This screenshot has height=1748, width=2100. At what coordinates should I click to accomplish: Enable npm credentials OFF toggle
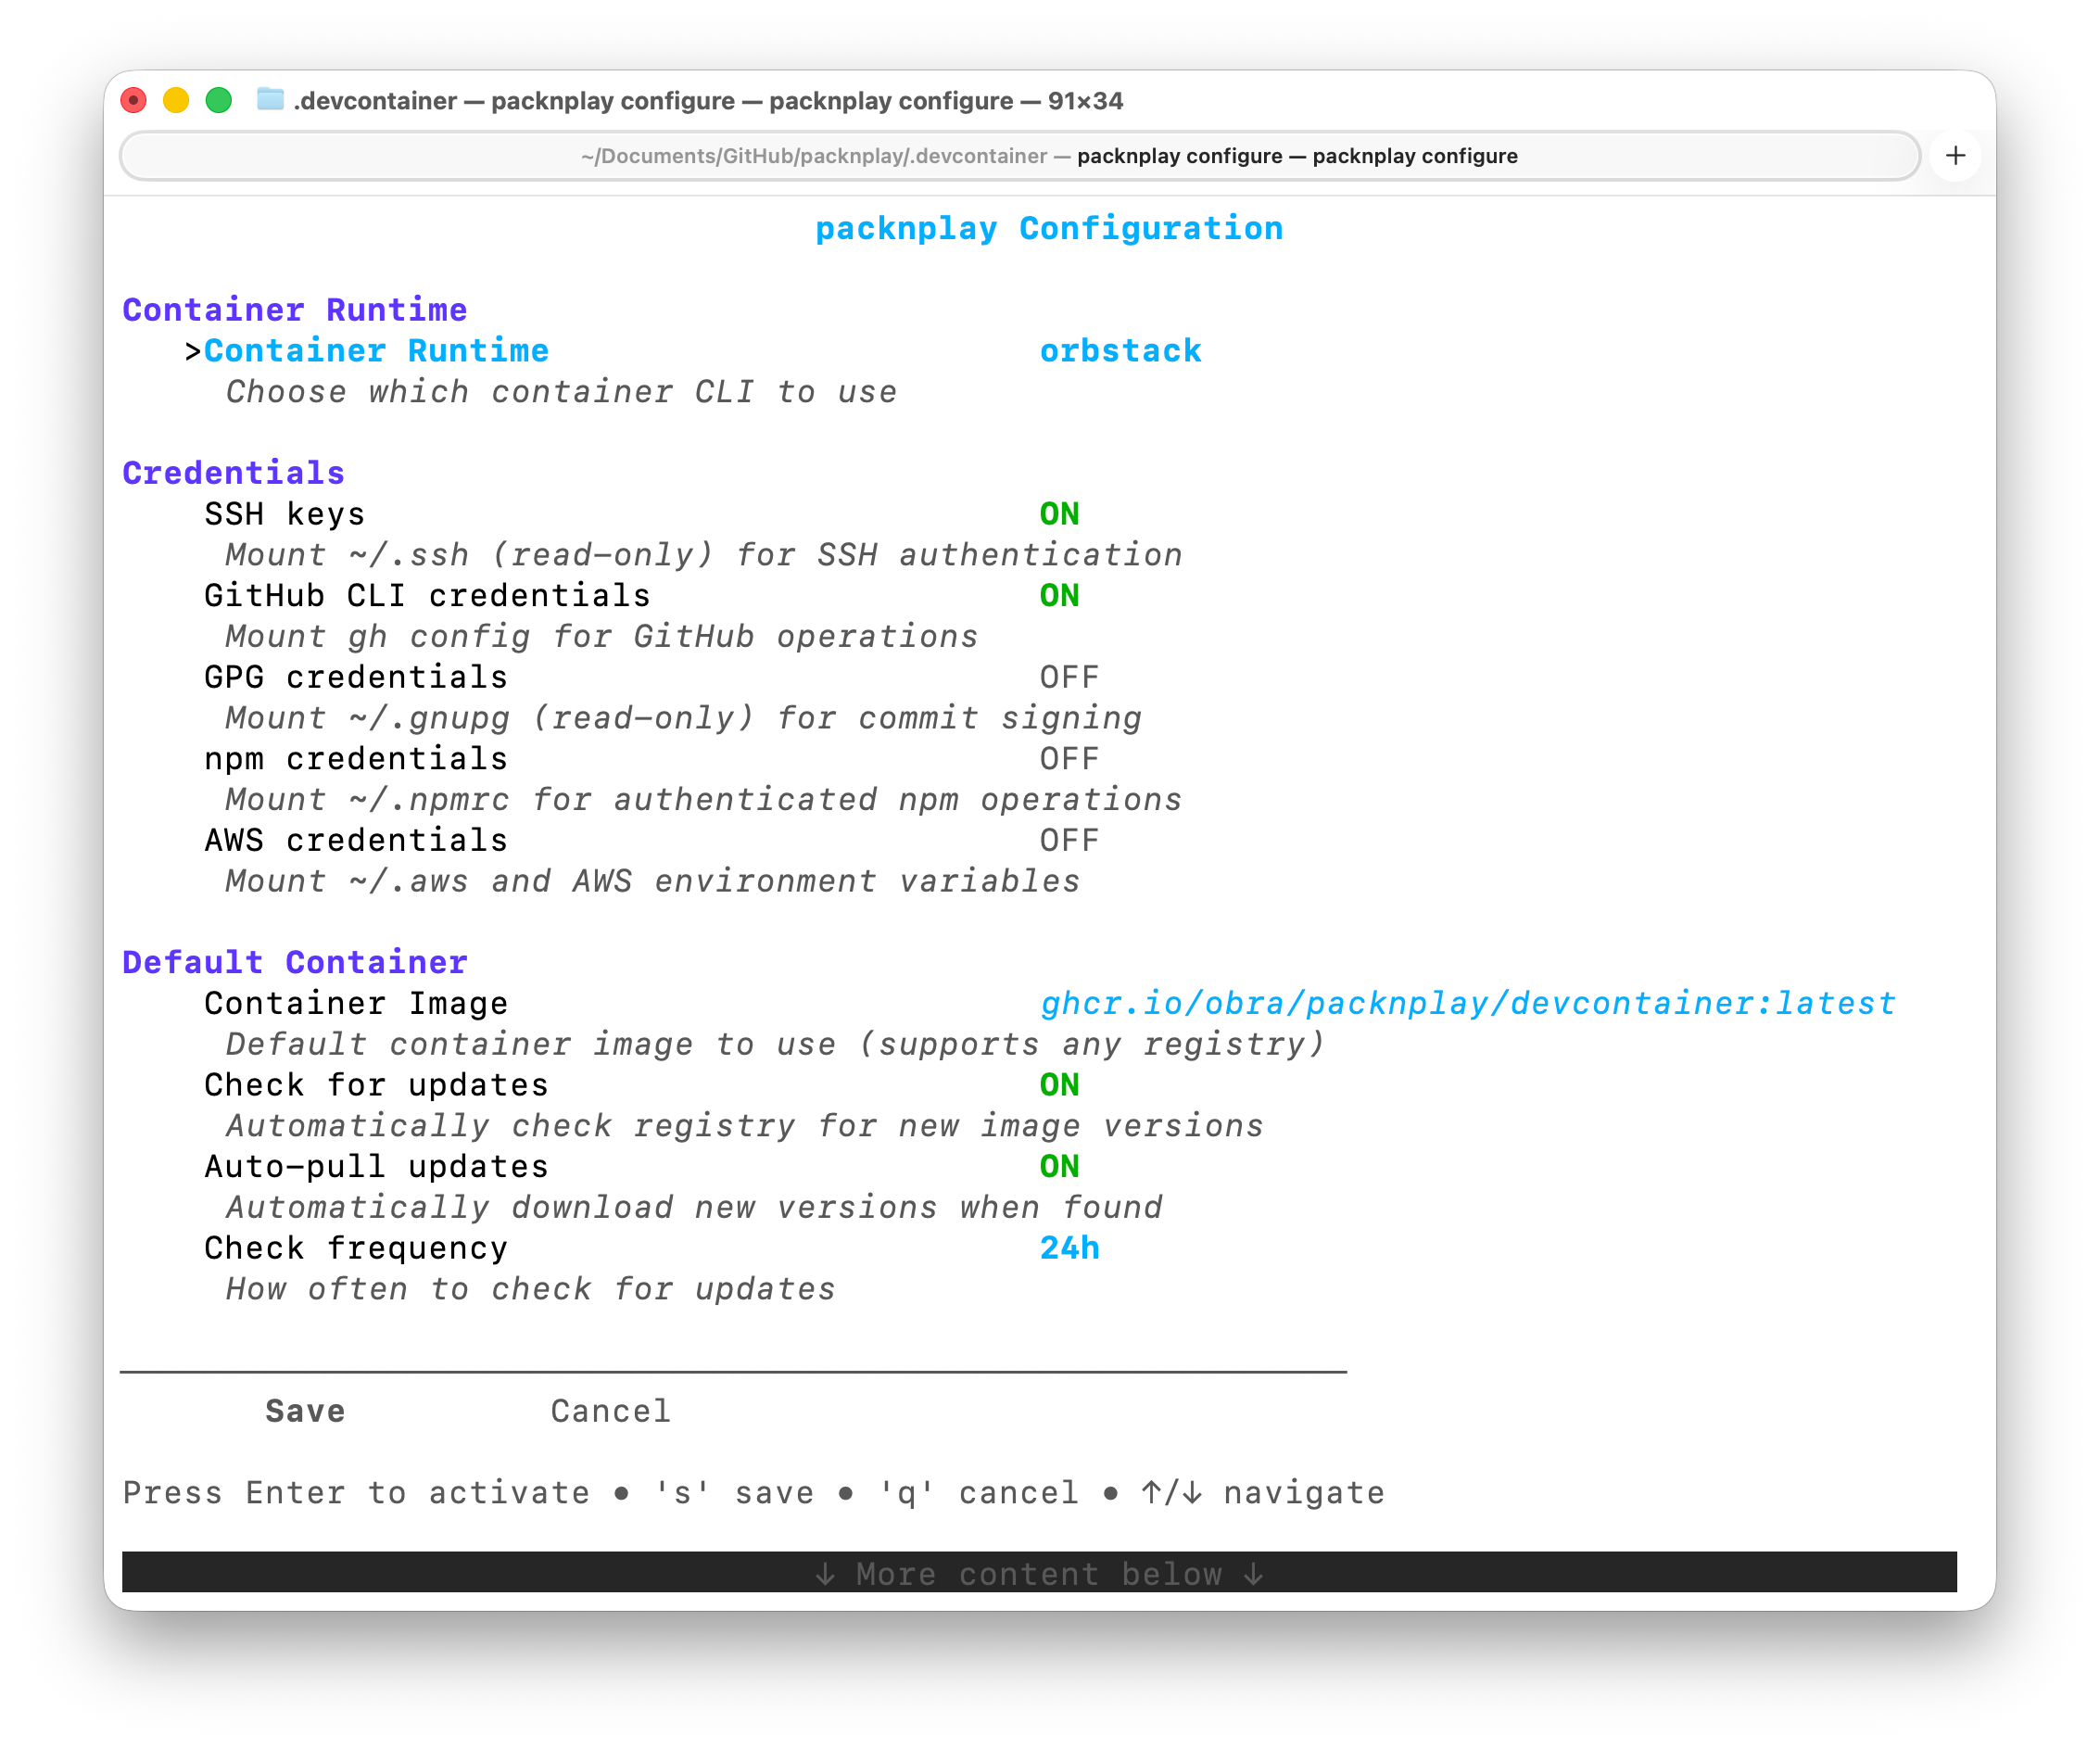point(1068,759)
